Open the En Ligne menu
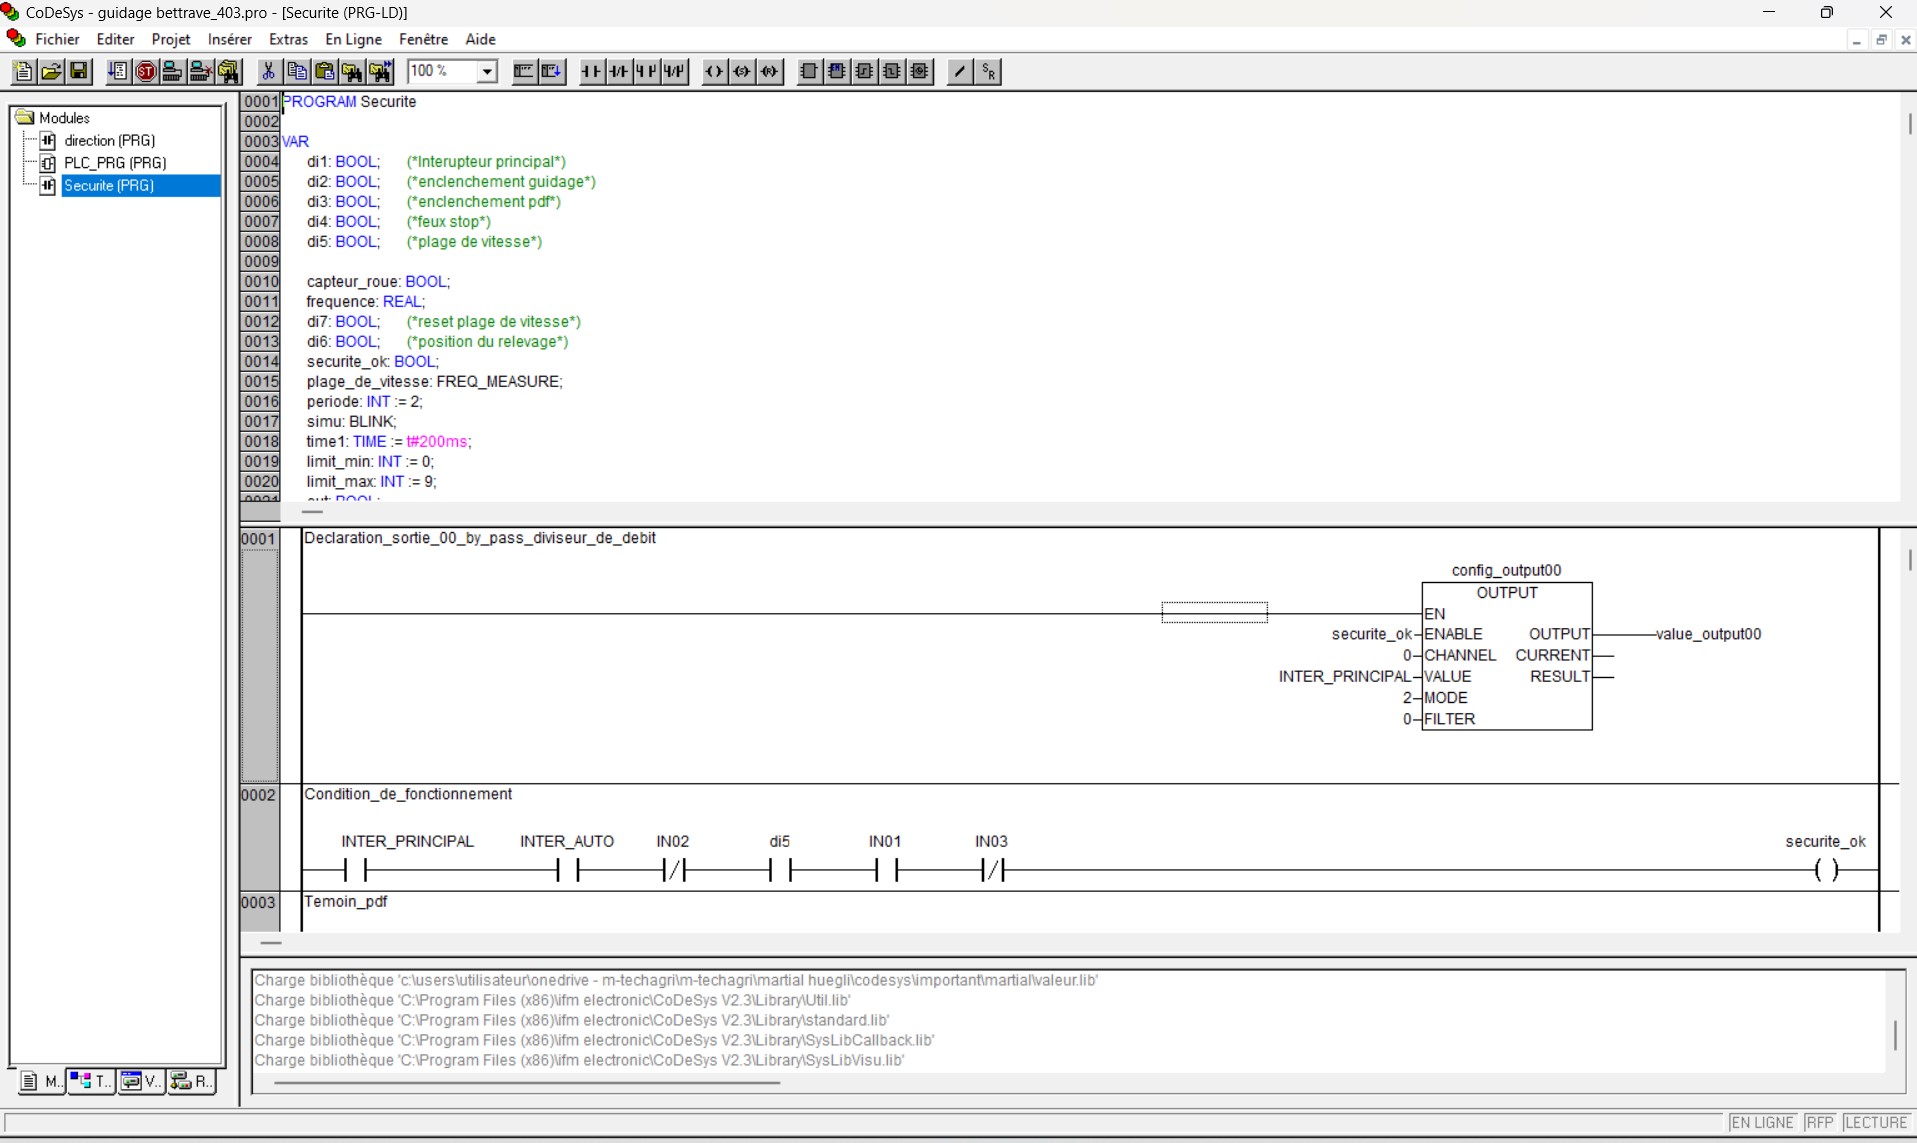The image size is (1917, 1143). pos(353,39)
